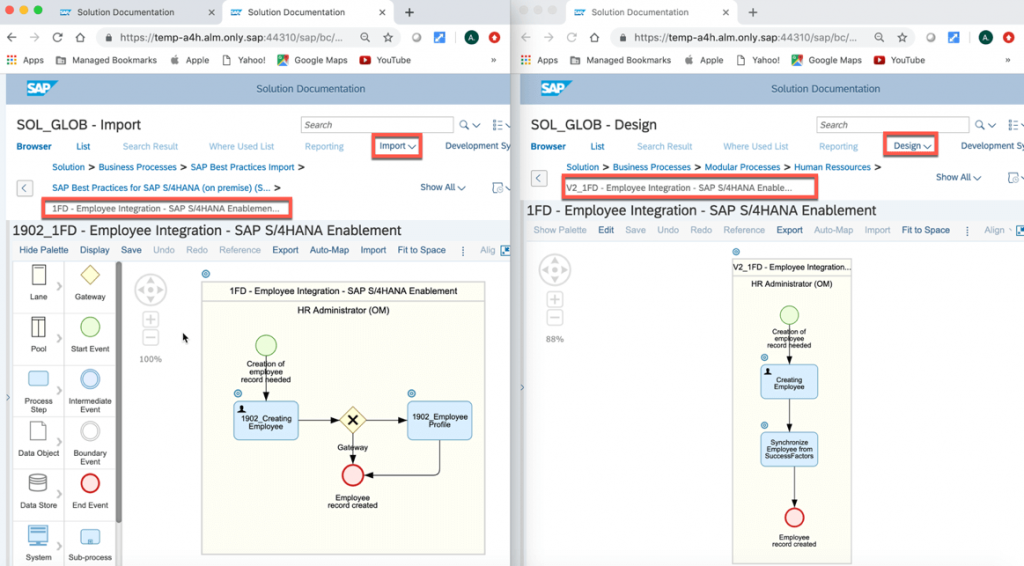
Task: Select the Intermediate Event palette shape
Action: pyautogui.click(x=90, y=379)
